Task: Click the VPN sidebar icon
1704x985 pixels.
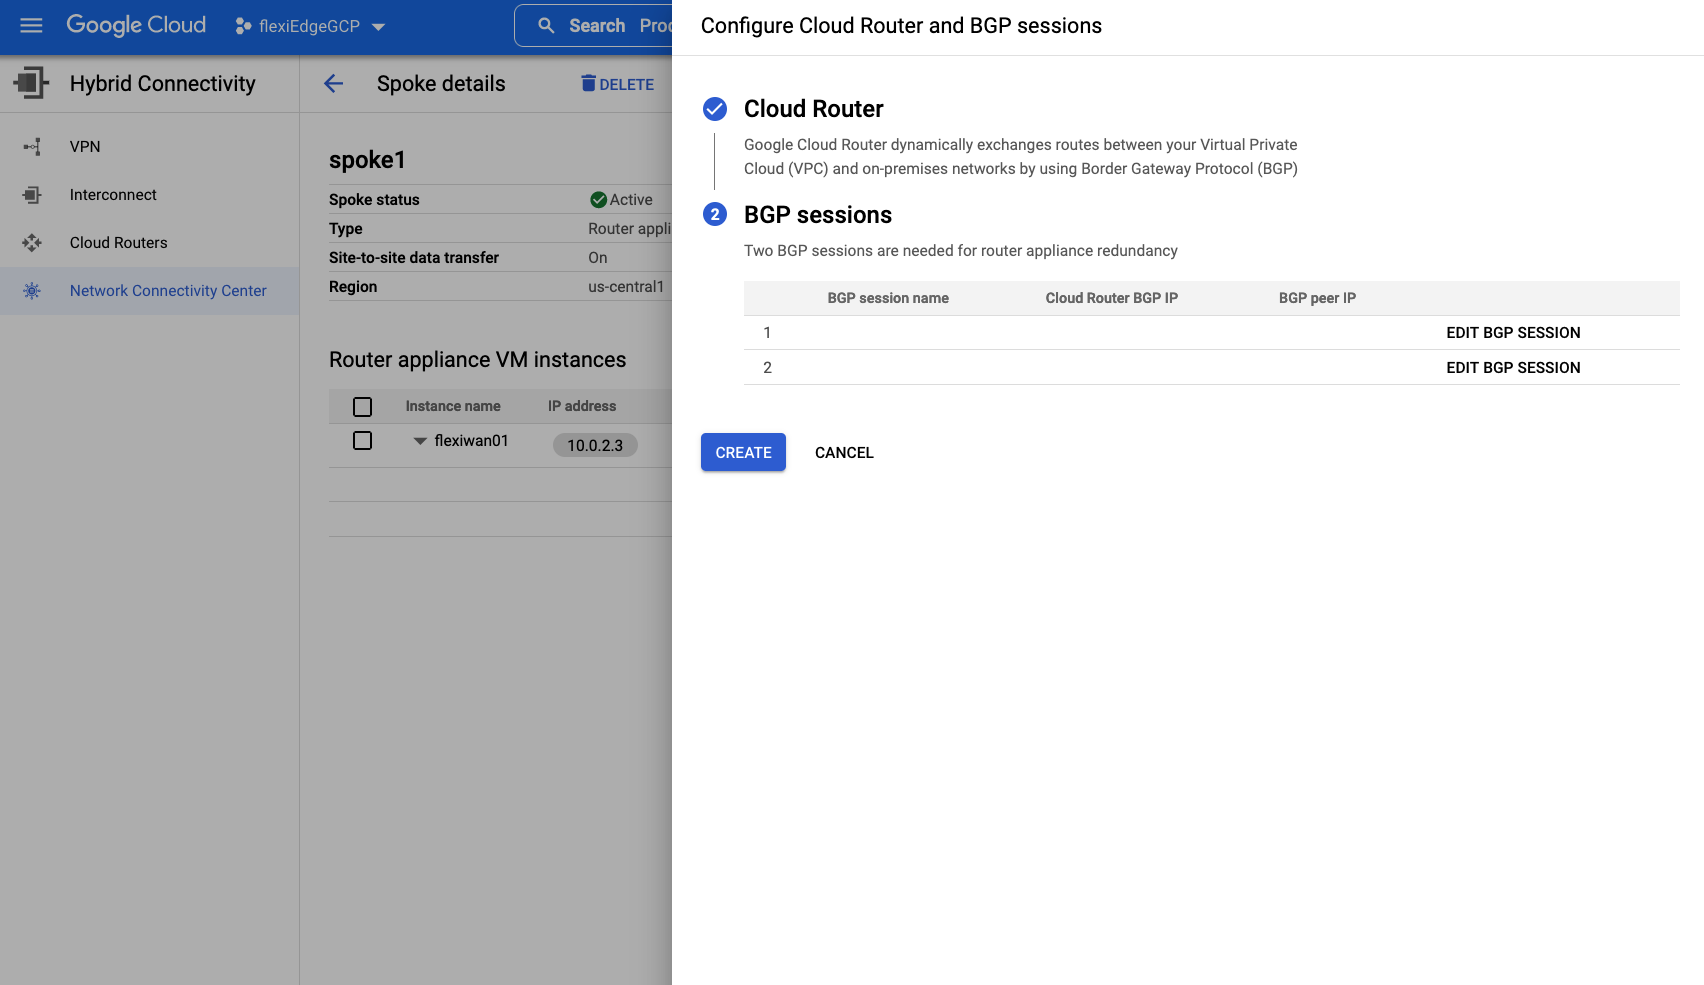Action: [x=32, y=147]
